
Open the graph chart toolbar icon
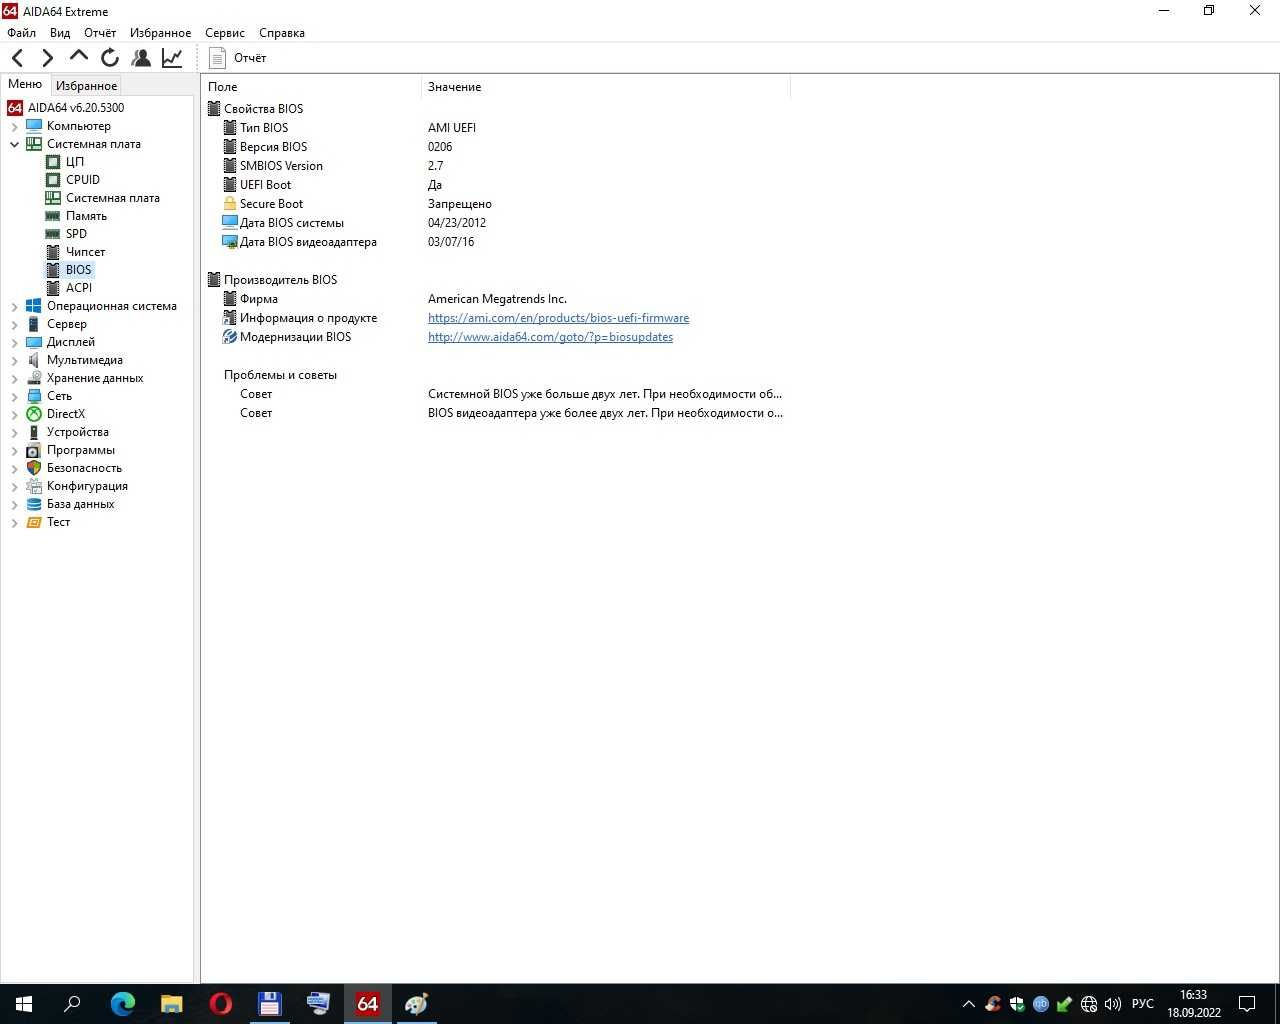[172, 58]
